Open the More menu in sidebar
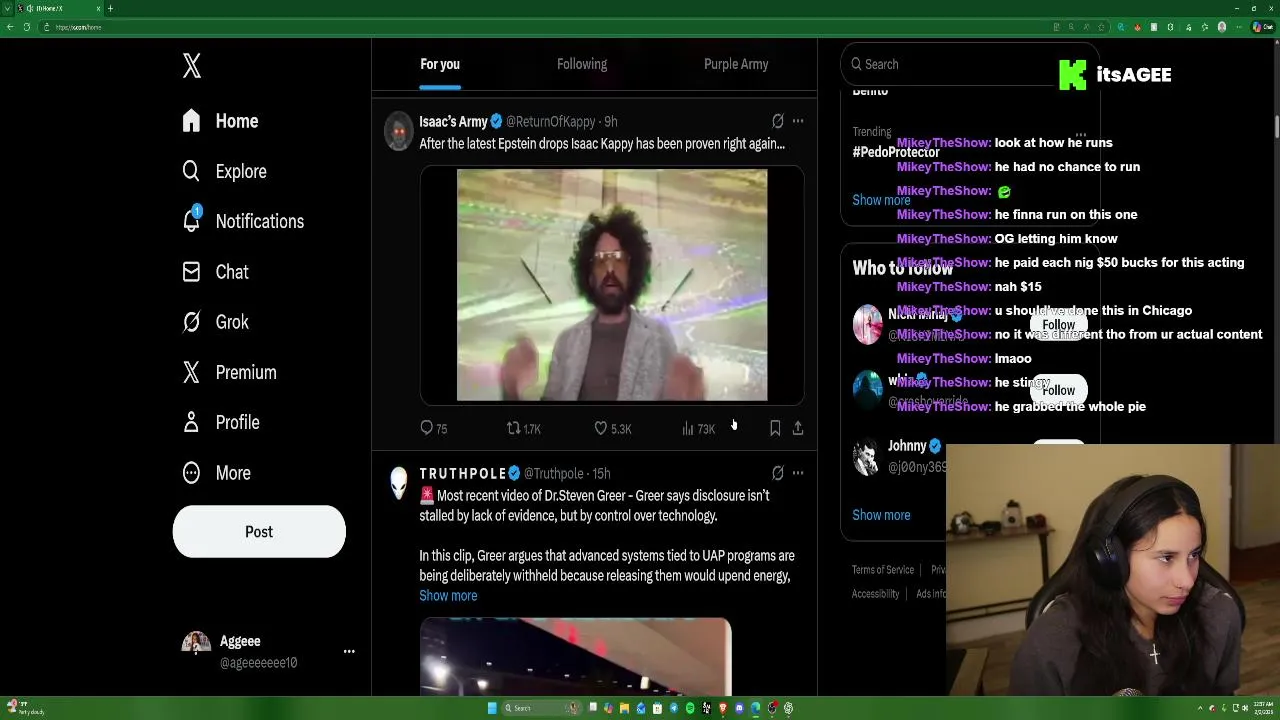The image size is (1280, 720). (x=216, y=473)
